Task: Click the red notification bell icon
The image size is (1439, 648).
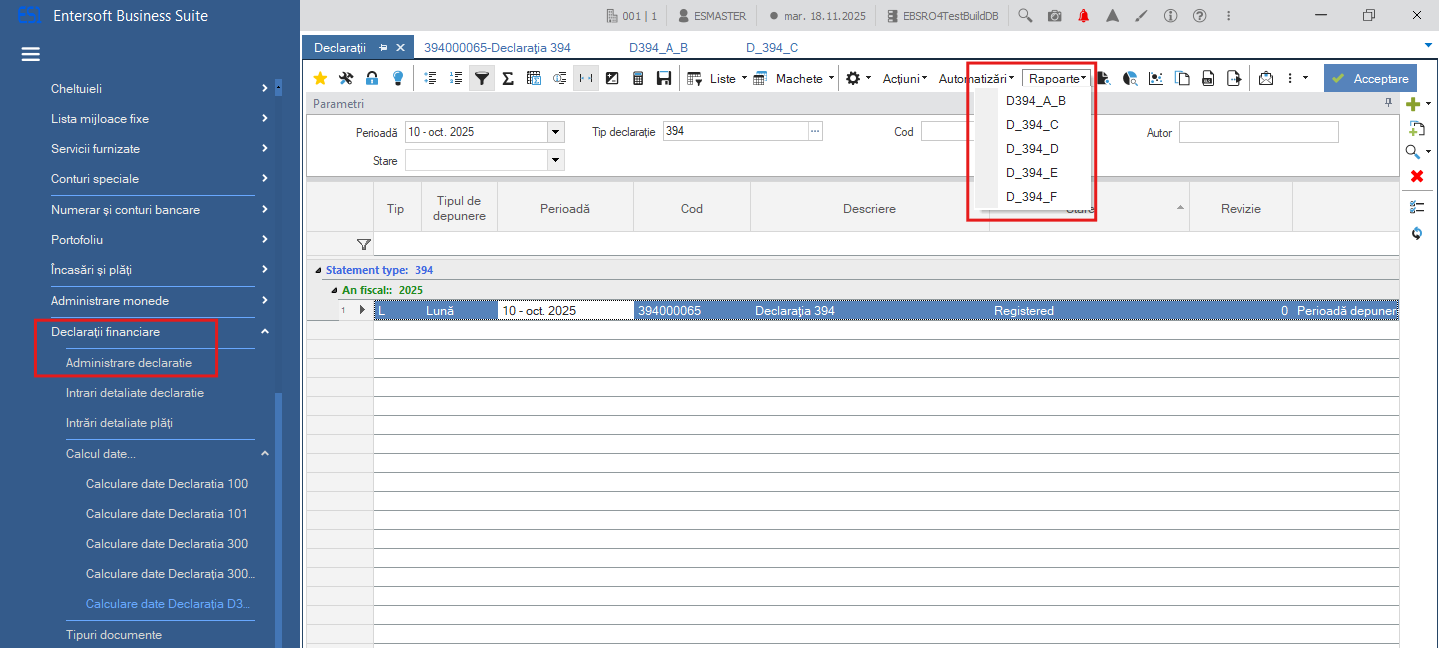Action: [x=1084, y=16]
